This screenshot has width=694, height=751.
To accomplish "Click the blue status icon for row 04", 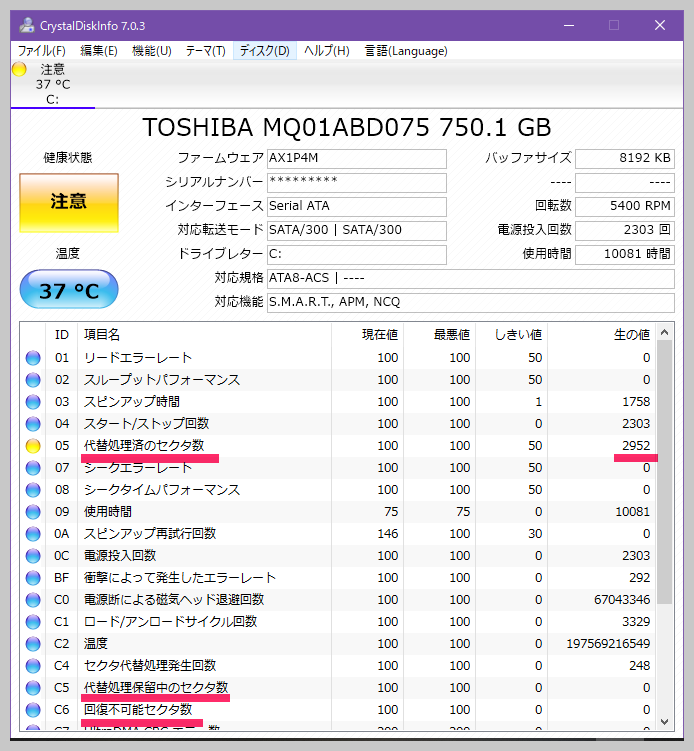I will [x=33, y=424].
